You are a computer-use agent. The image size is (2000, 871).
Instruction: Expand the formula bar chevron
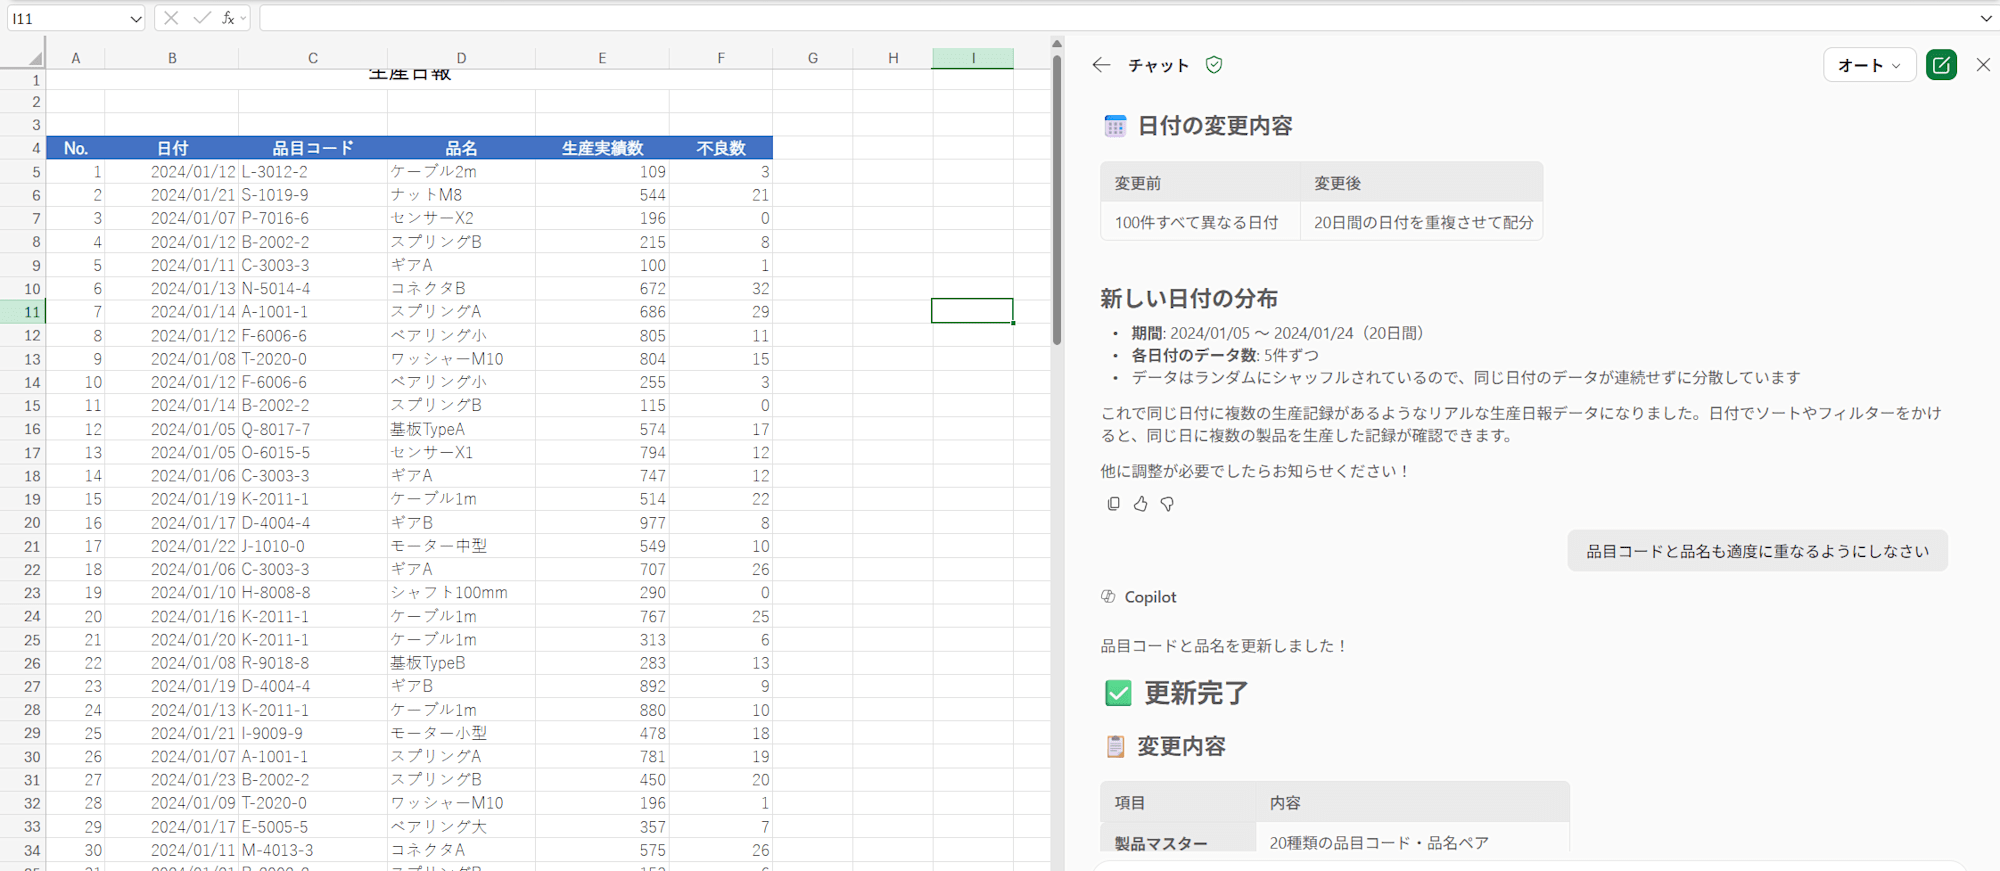1985,18
